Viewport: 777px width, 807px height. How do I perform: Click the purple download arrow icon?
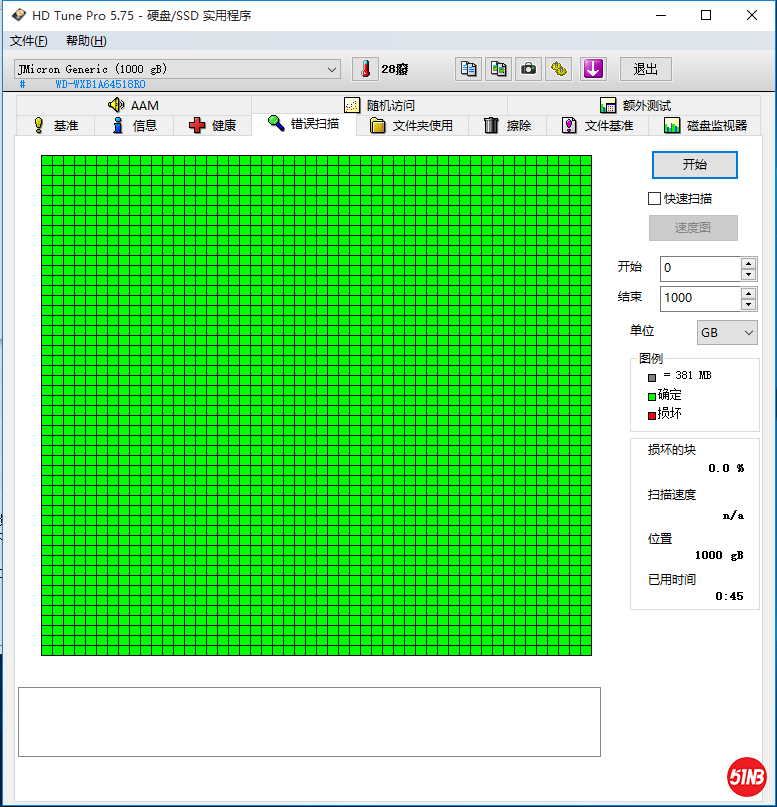pos(594,69)
